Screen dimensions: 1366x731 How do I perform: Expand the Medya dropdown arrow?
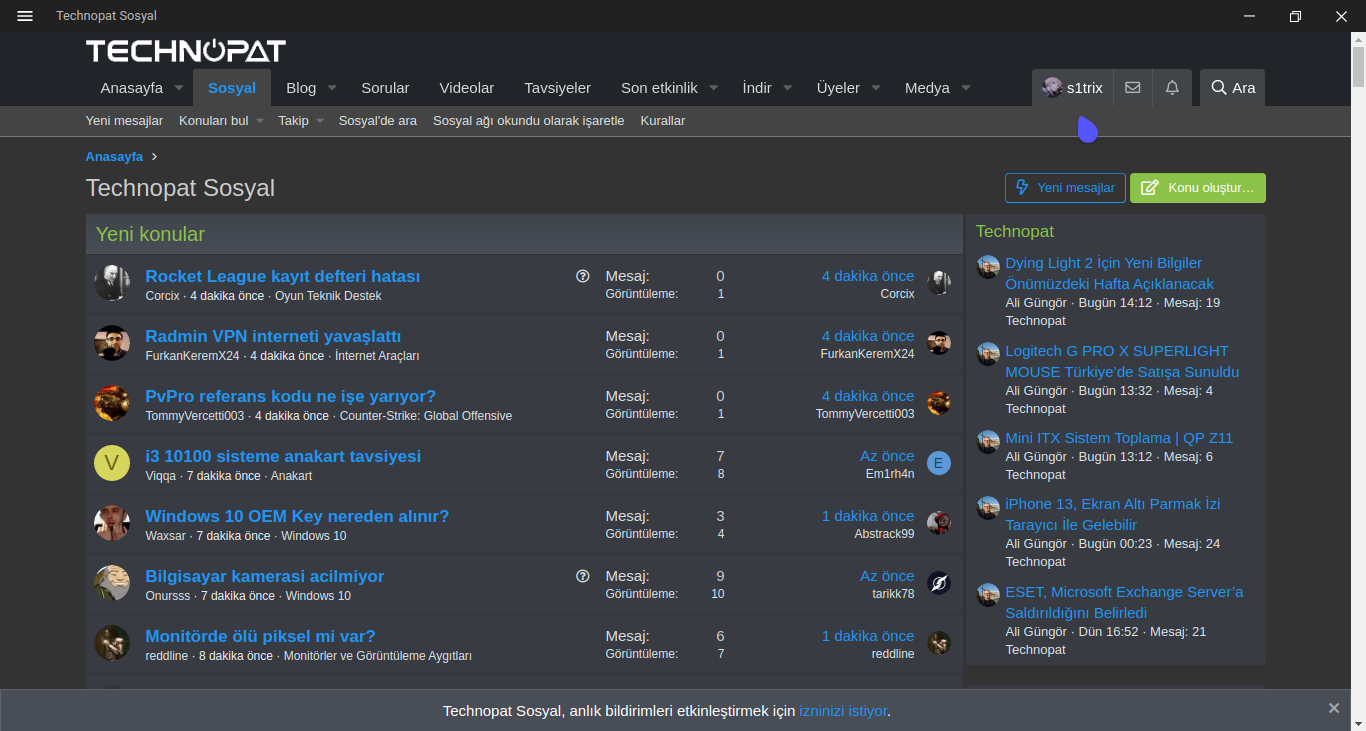(966, 88)
